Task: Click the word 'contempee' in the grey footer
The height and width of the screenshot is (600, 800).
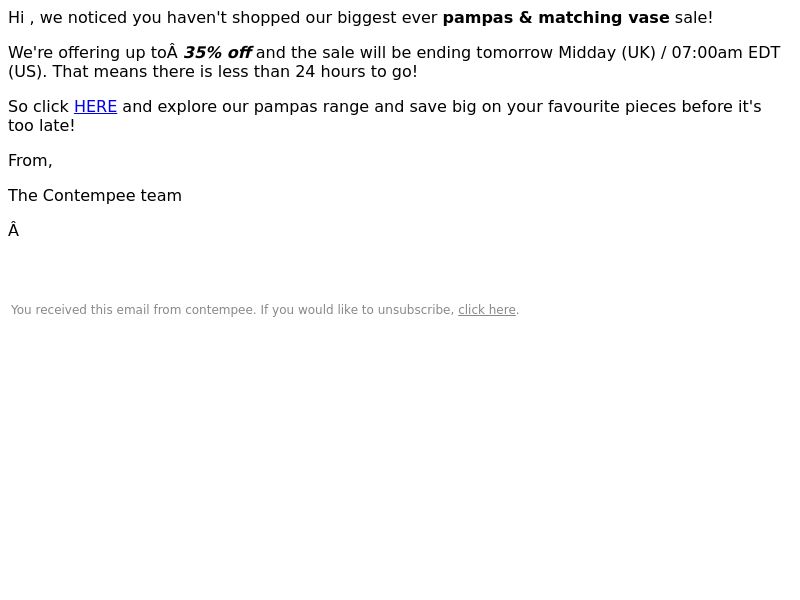Action: point(220,310)
